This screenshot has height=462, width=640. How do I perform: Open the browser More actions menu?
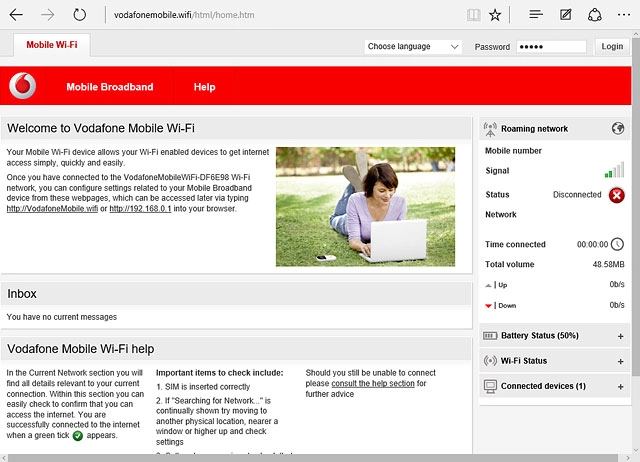625,15
